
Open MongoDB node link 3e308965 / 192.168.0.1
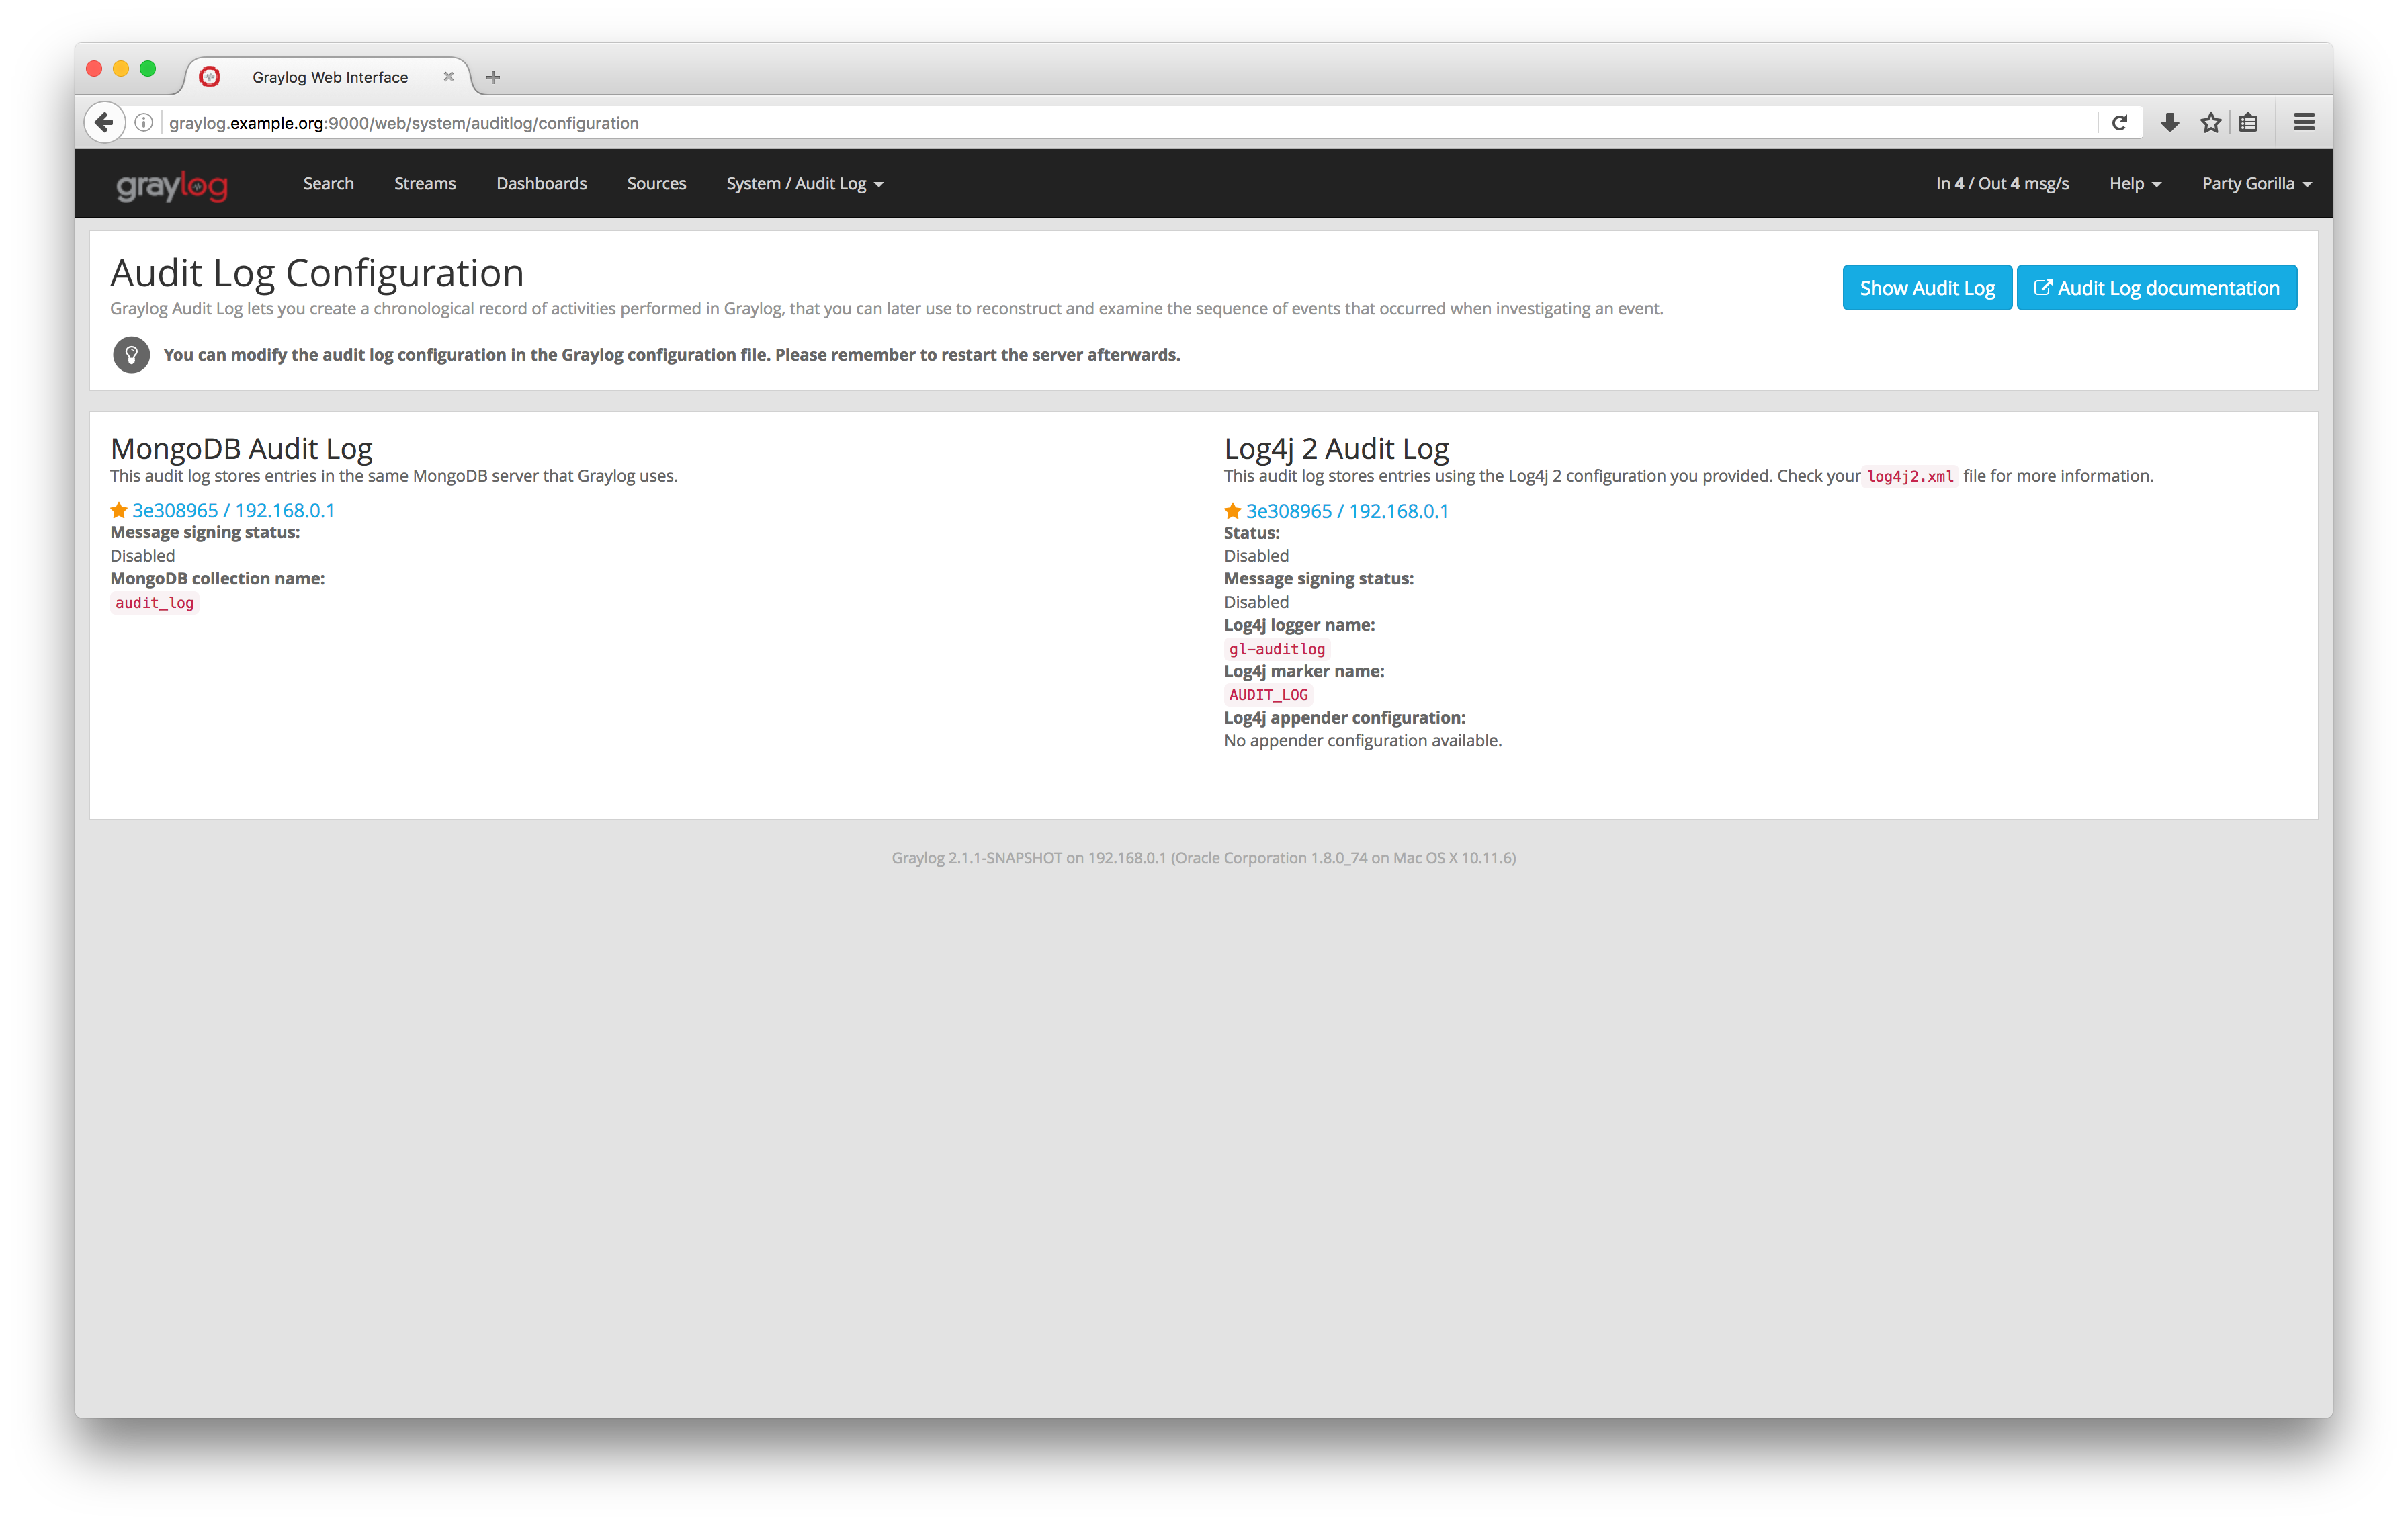coord(234,510)
